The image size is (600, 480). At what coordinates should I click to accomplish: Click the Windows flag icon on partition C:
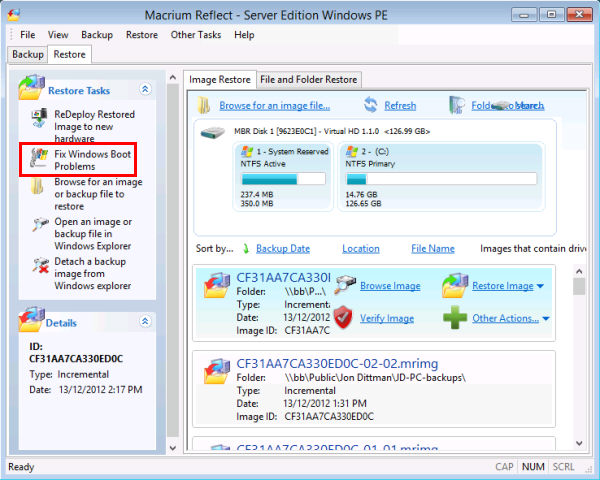pos(352,152)
